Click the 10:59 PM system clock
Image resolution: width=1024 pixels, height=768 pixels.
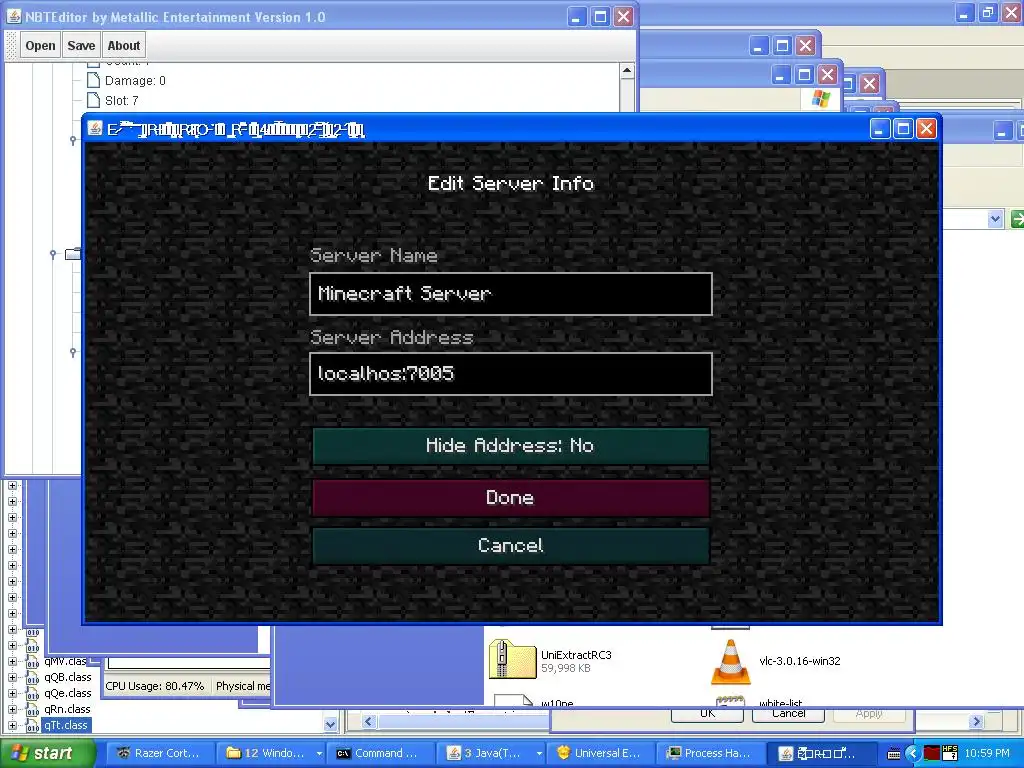(x=987, y=753)
